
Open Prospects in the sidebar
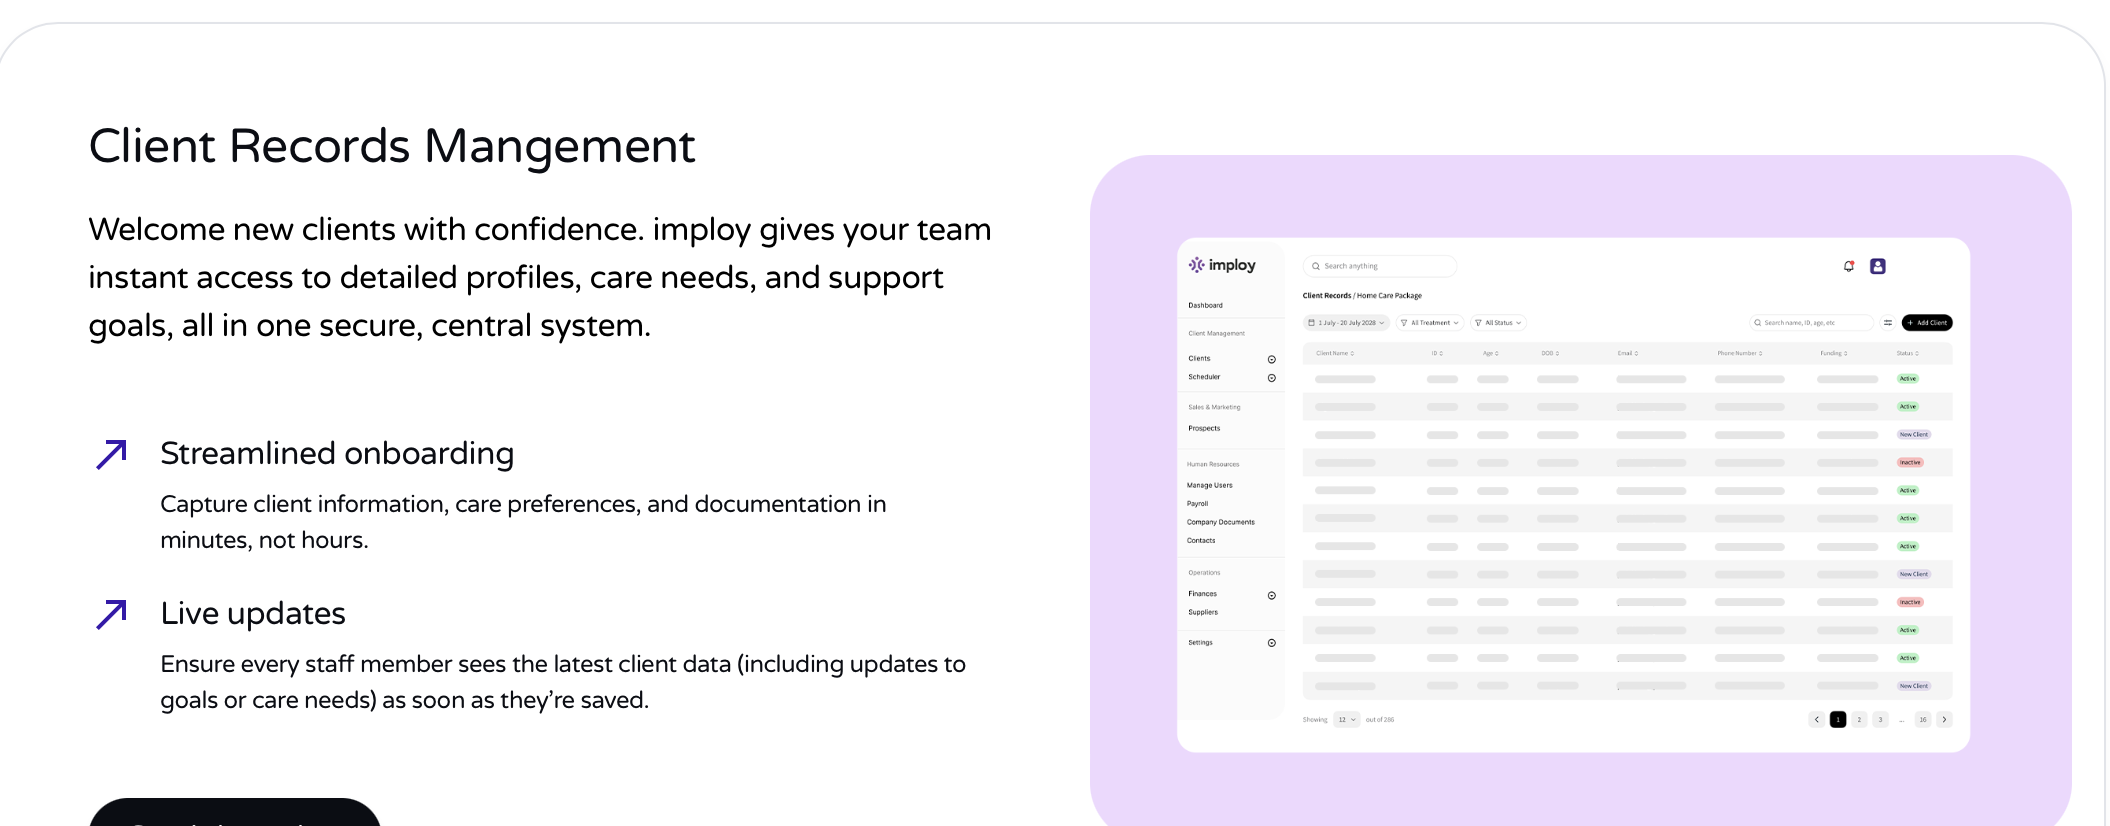point(1204,428)
